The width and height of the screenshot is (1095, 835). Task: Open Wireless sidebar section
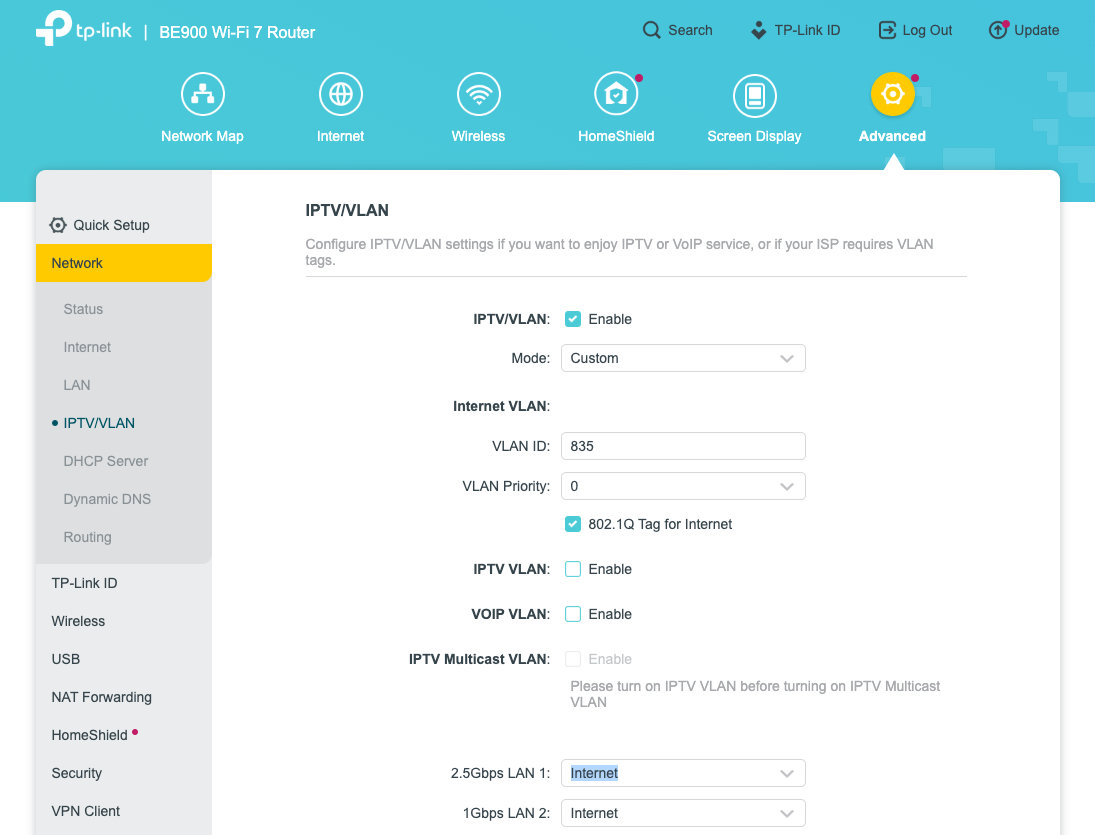click(78, 621)
